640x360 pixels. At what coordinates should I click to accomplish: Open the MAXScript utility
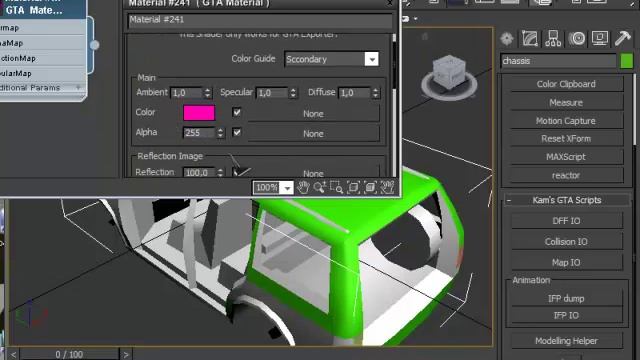click(566, 157)
